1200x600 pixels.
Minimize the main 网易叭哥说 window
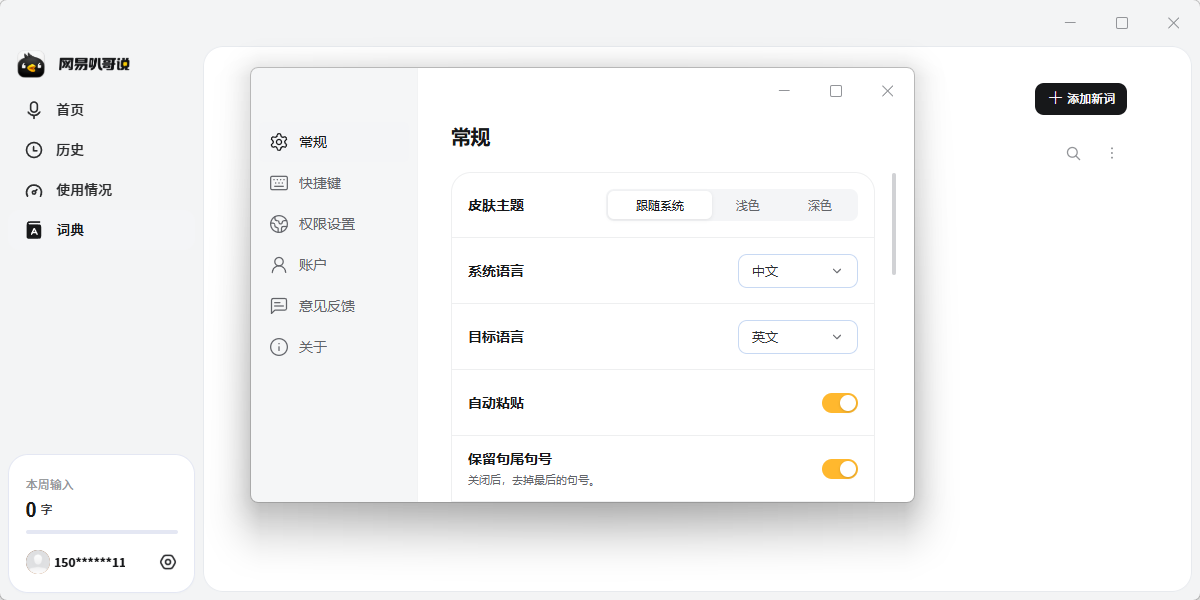1071,23
